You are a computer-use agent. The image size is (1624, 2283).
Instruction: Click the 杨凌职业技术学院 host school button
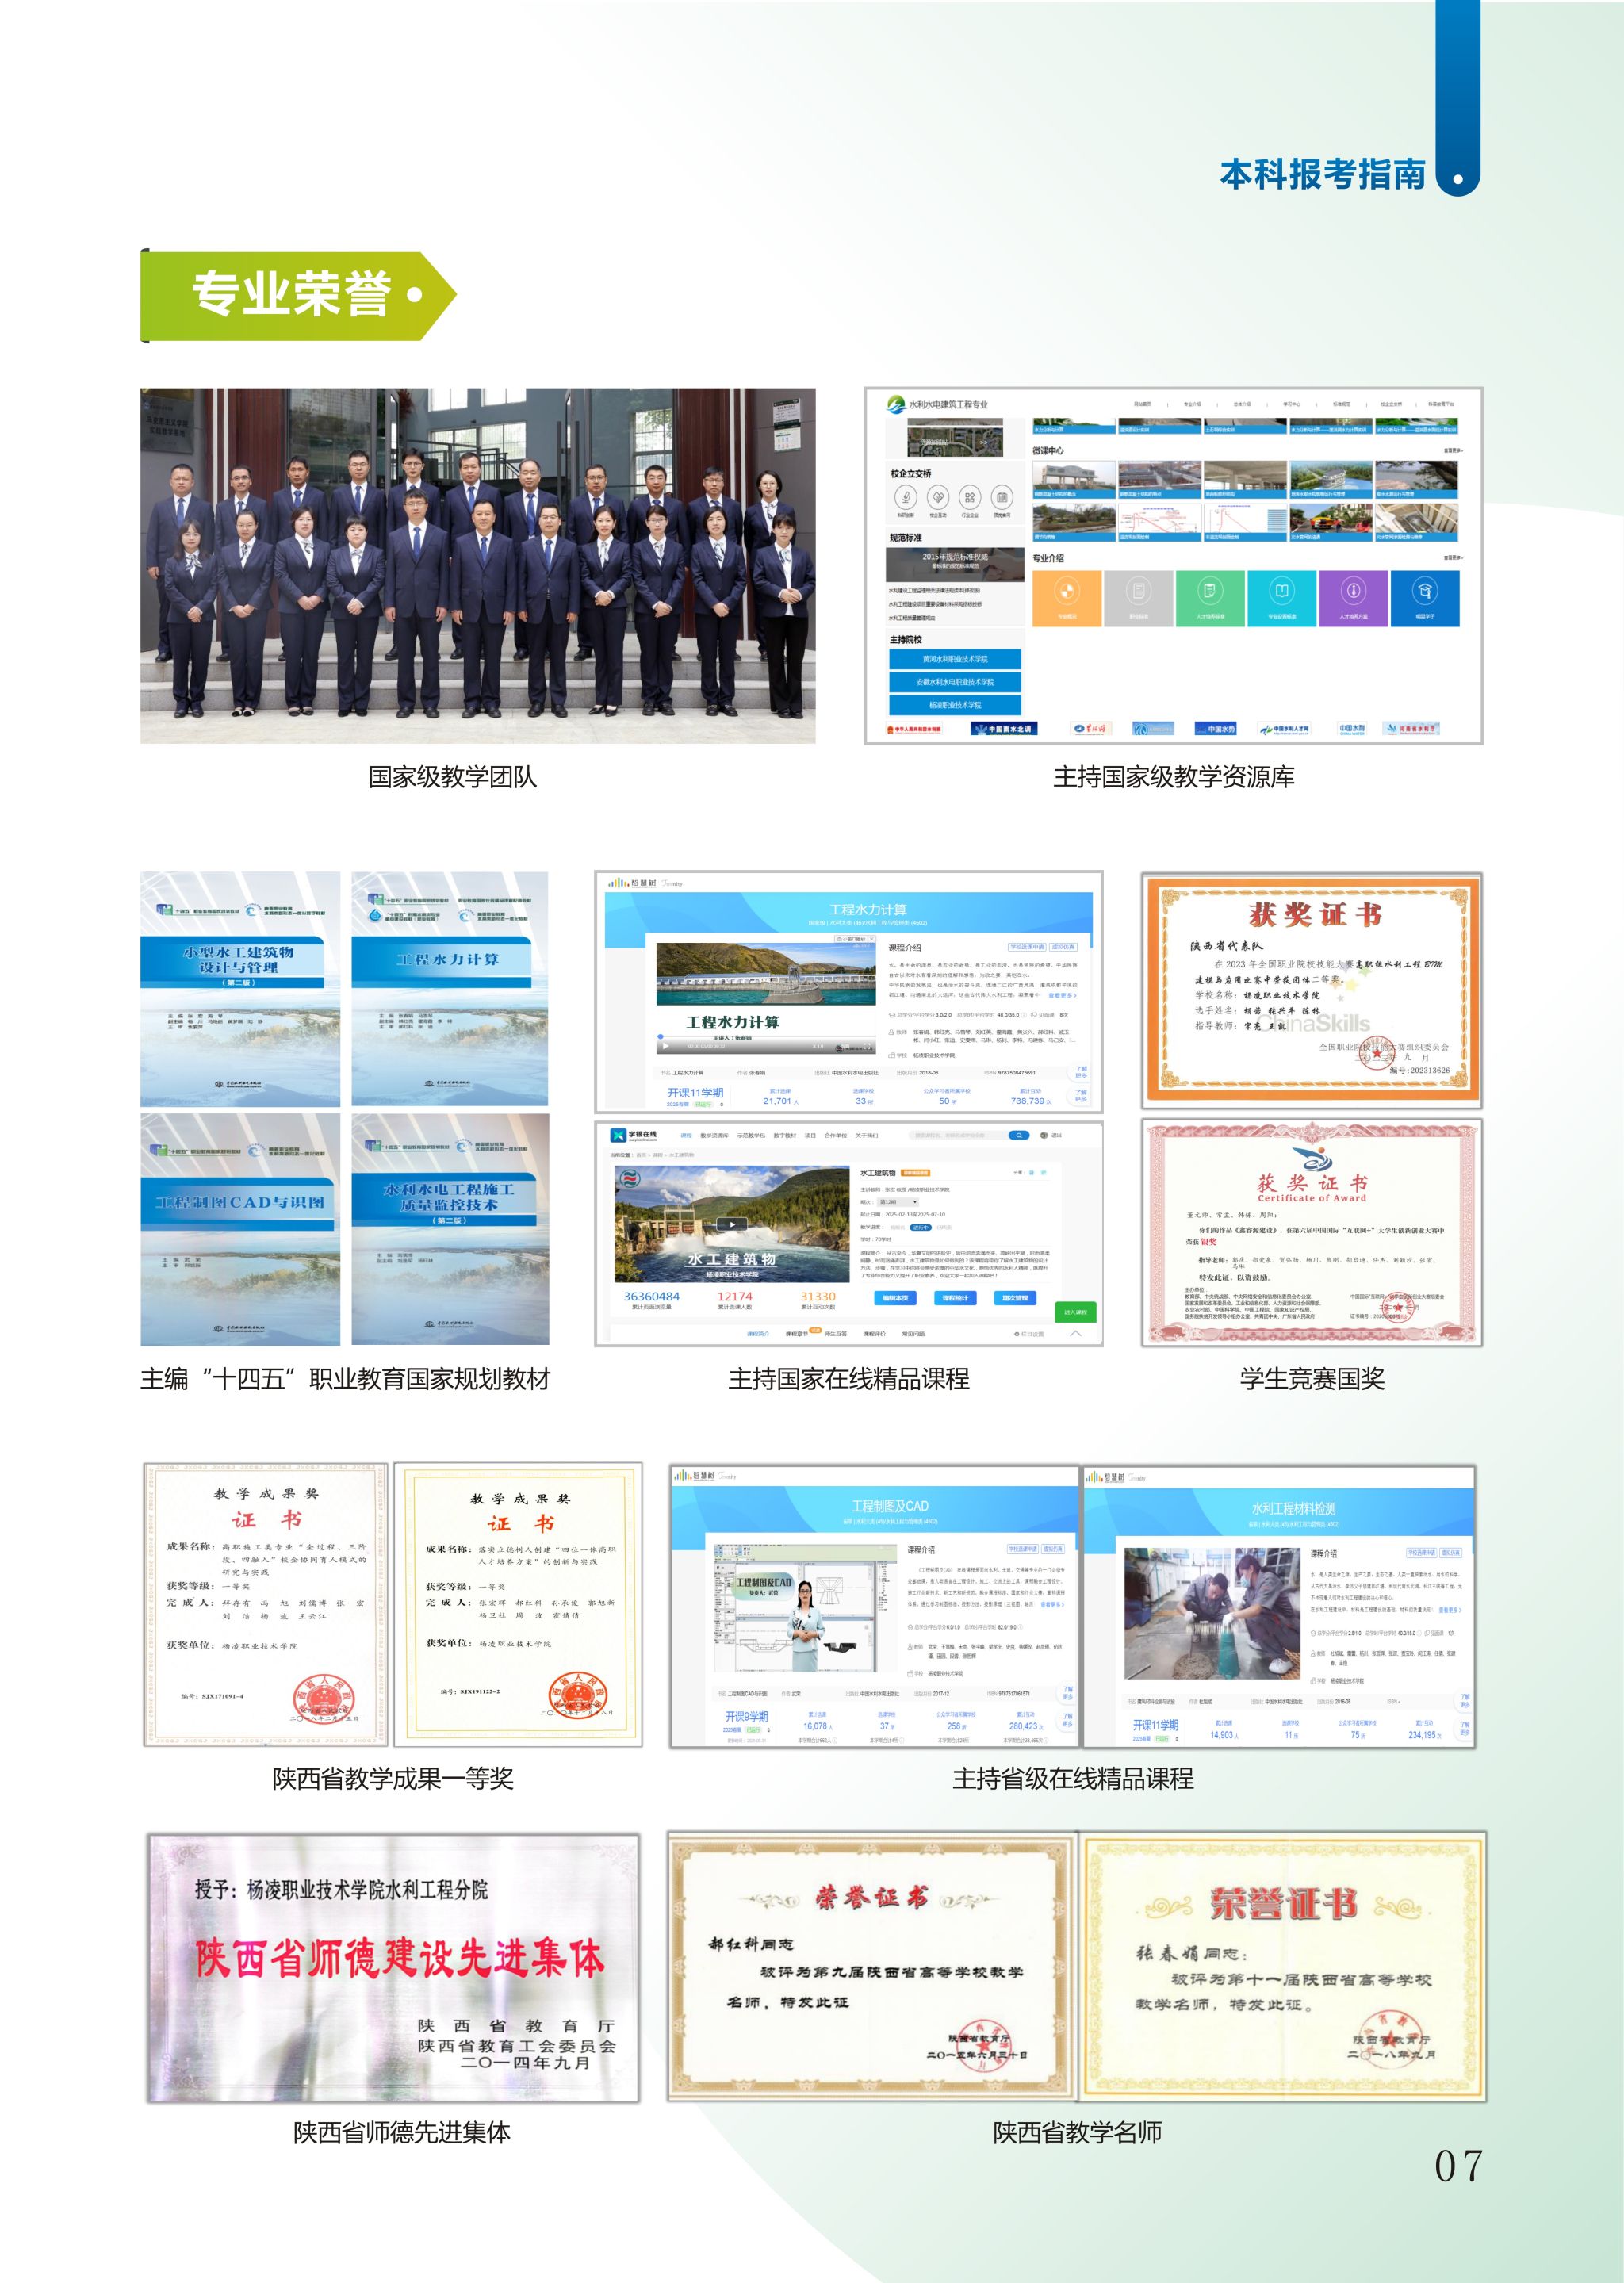click(x=955, y=705)
